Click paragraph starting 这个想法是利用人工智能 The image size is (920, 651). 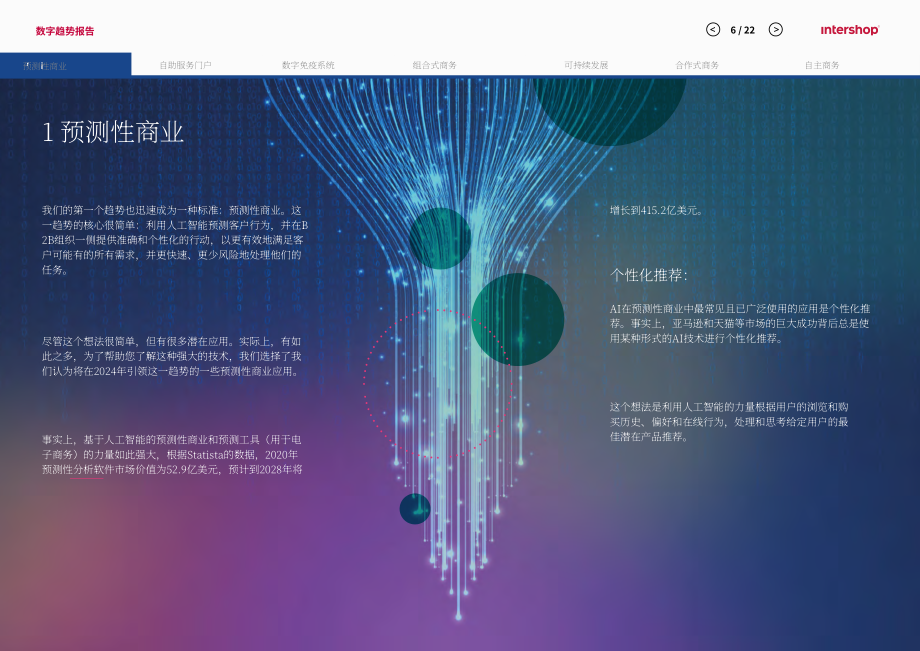point(729,422)
